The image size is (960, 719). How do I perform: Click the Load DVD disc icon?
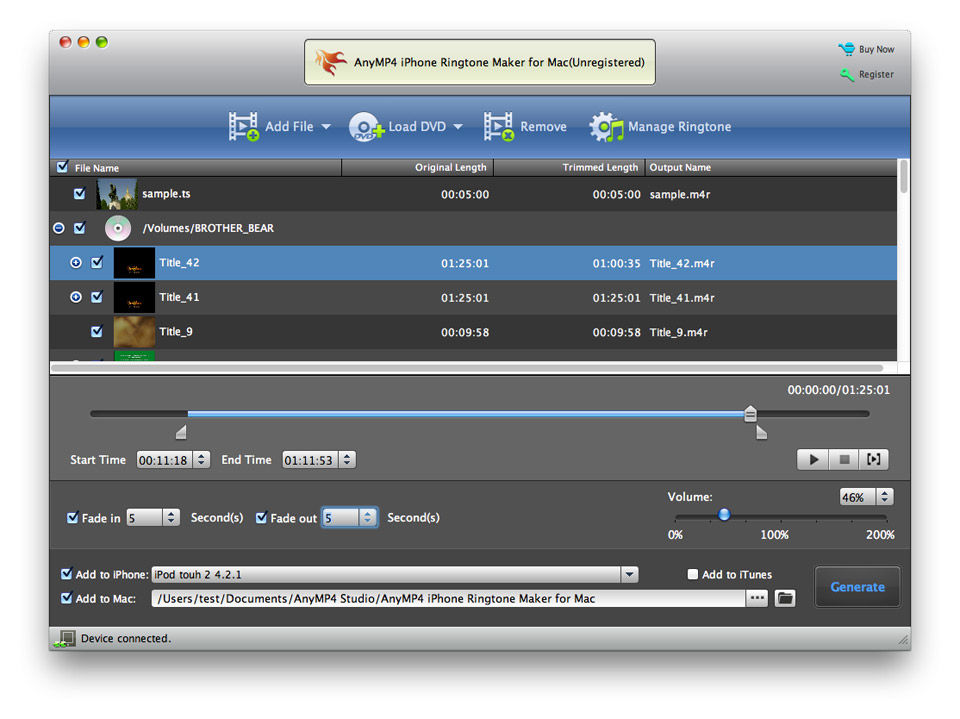[x=366, y=127]
